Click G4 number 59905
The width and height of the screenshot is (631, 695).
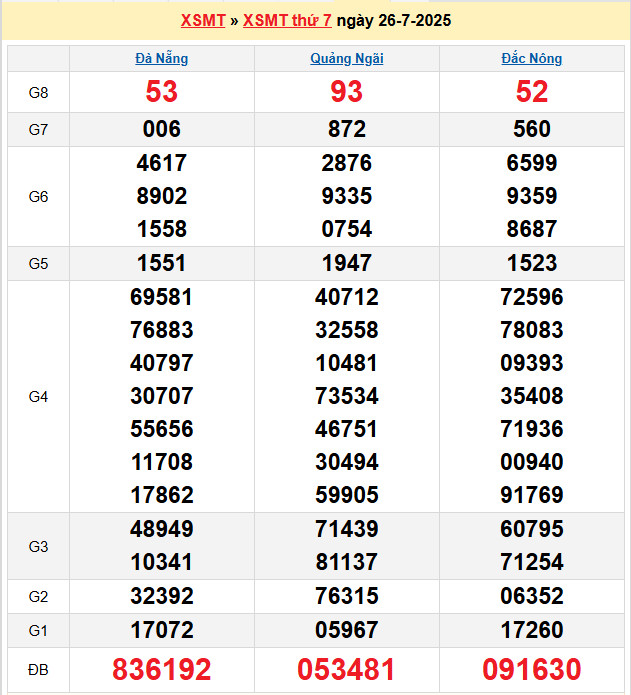click(x=347, y=495)
